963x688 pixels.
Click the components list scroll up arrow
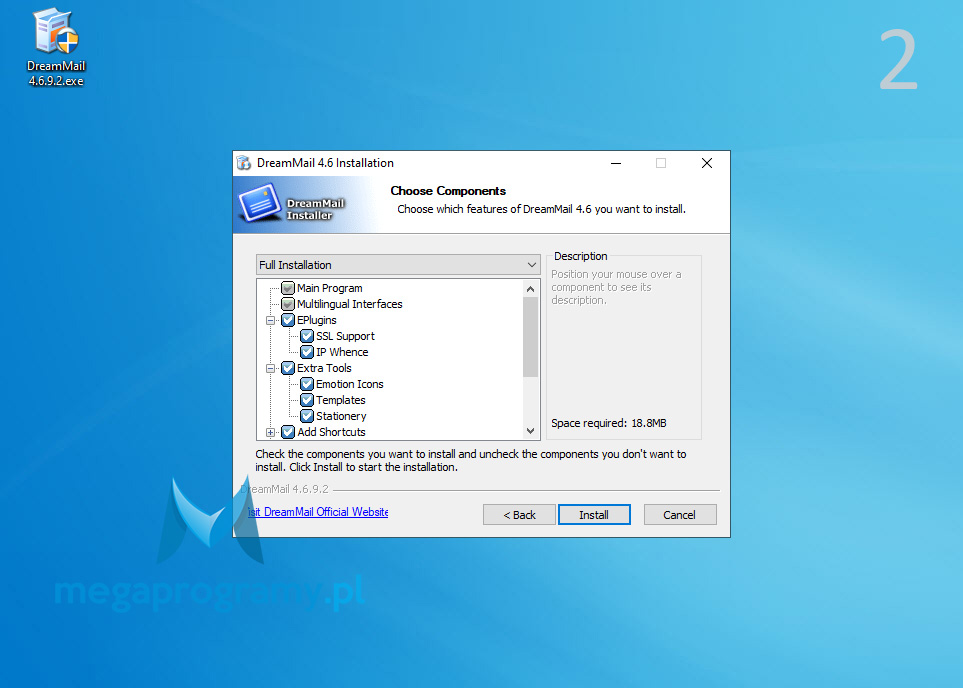[x=531, y=288]
